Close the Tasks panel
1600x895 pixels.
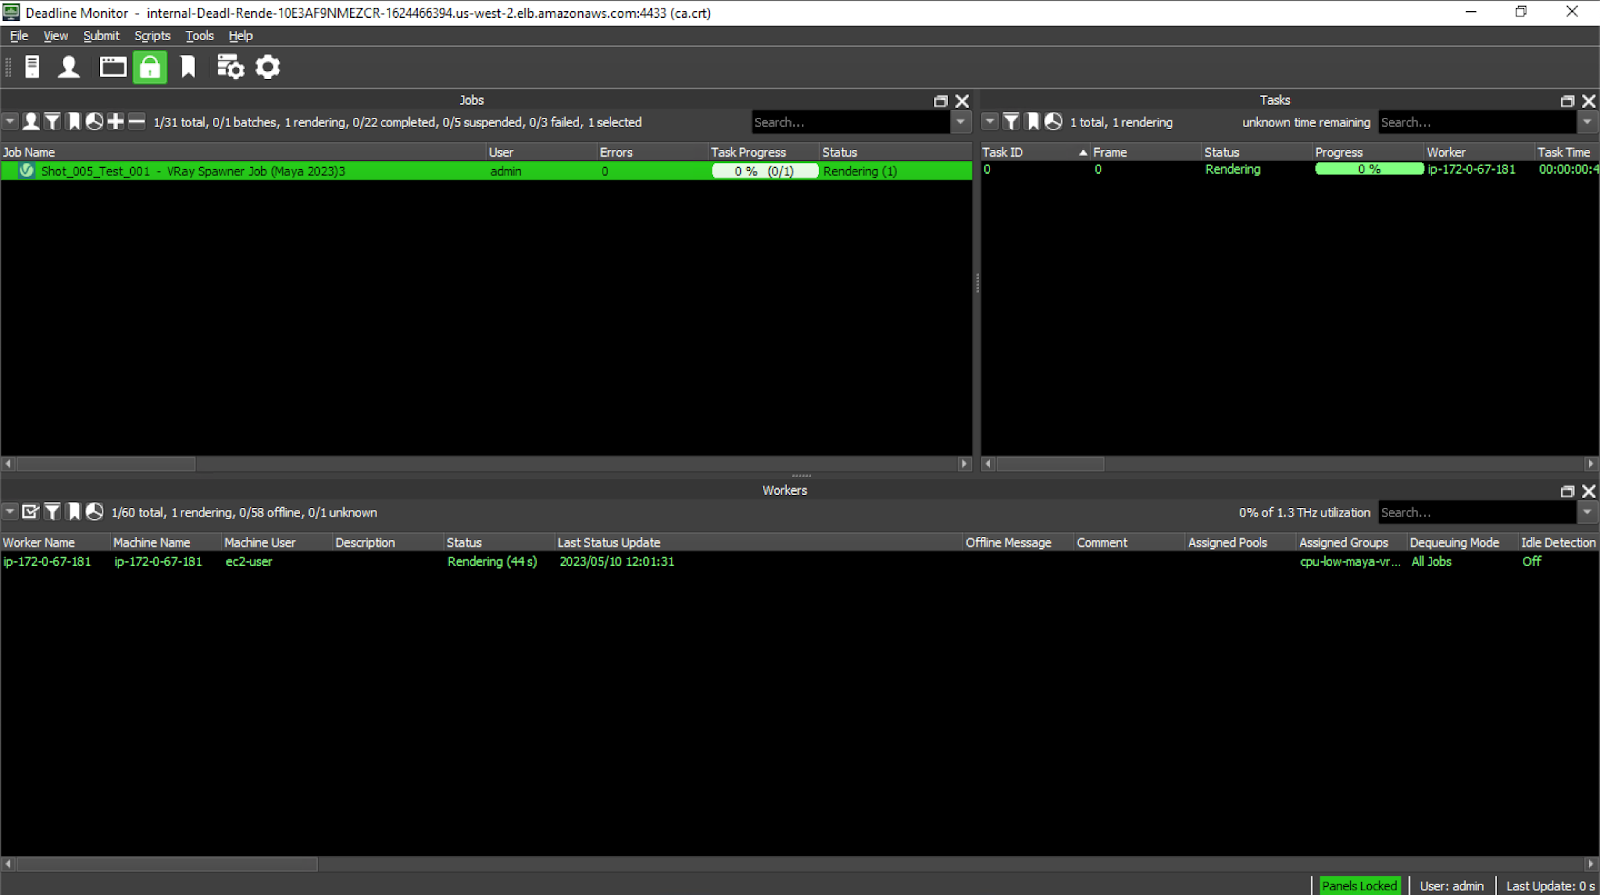pos(1589,101)
